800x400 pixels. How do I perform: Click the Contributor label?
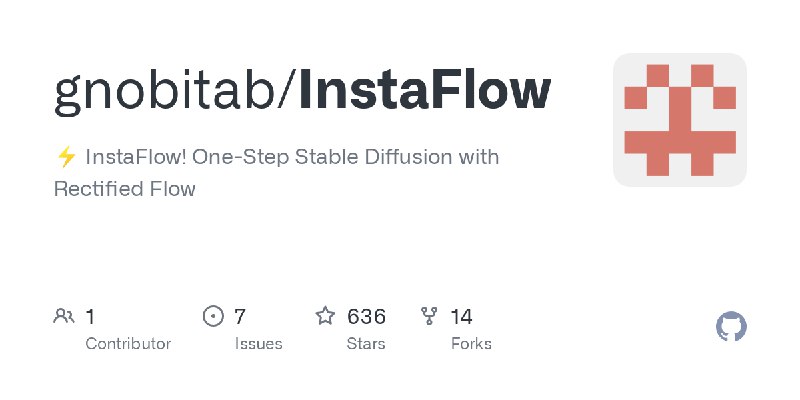tap(128, 344)
